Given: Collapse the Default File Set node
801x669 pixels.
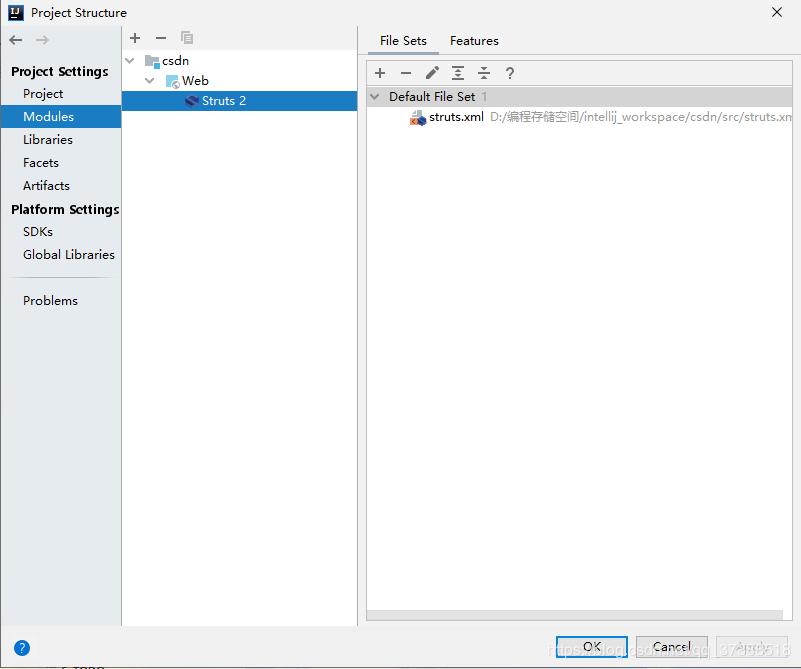Looking at the screenshot, I should coord(375,97).
